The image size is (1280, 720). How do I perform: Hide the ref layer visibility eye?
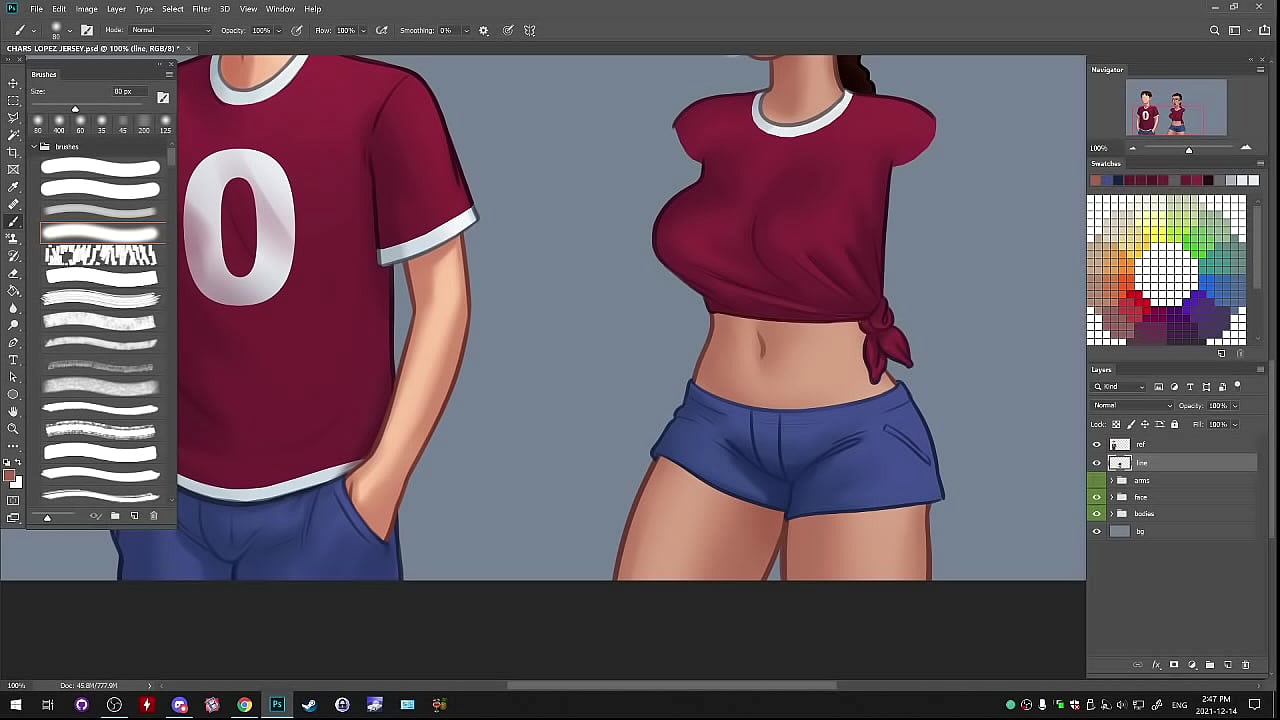[x=1096, y=445]
